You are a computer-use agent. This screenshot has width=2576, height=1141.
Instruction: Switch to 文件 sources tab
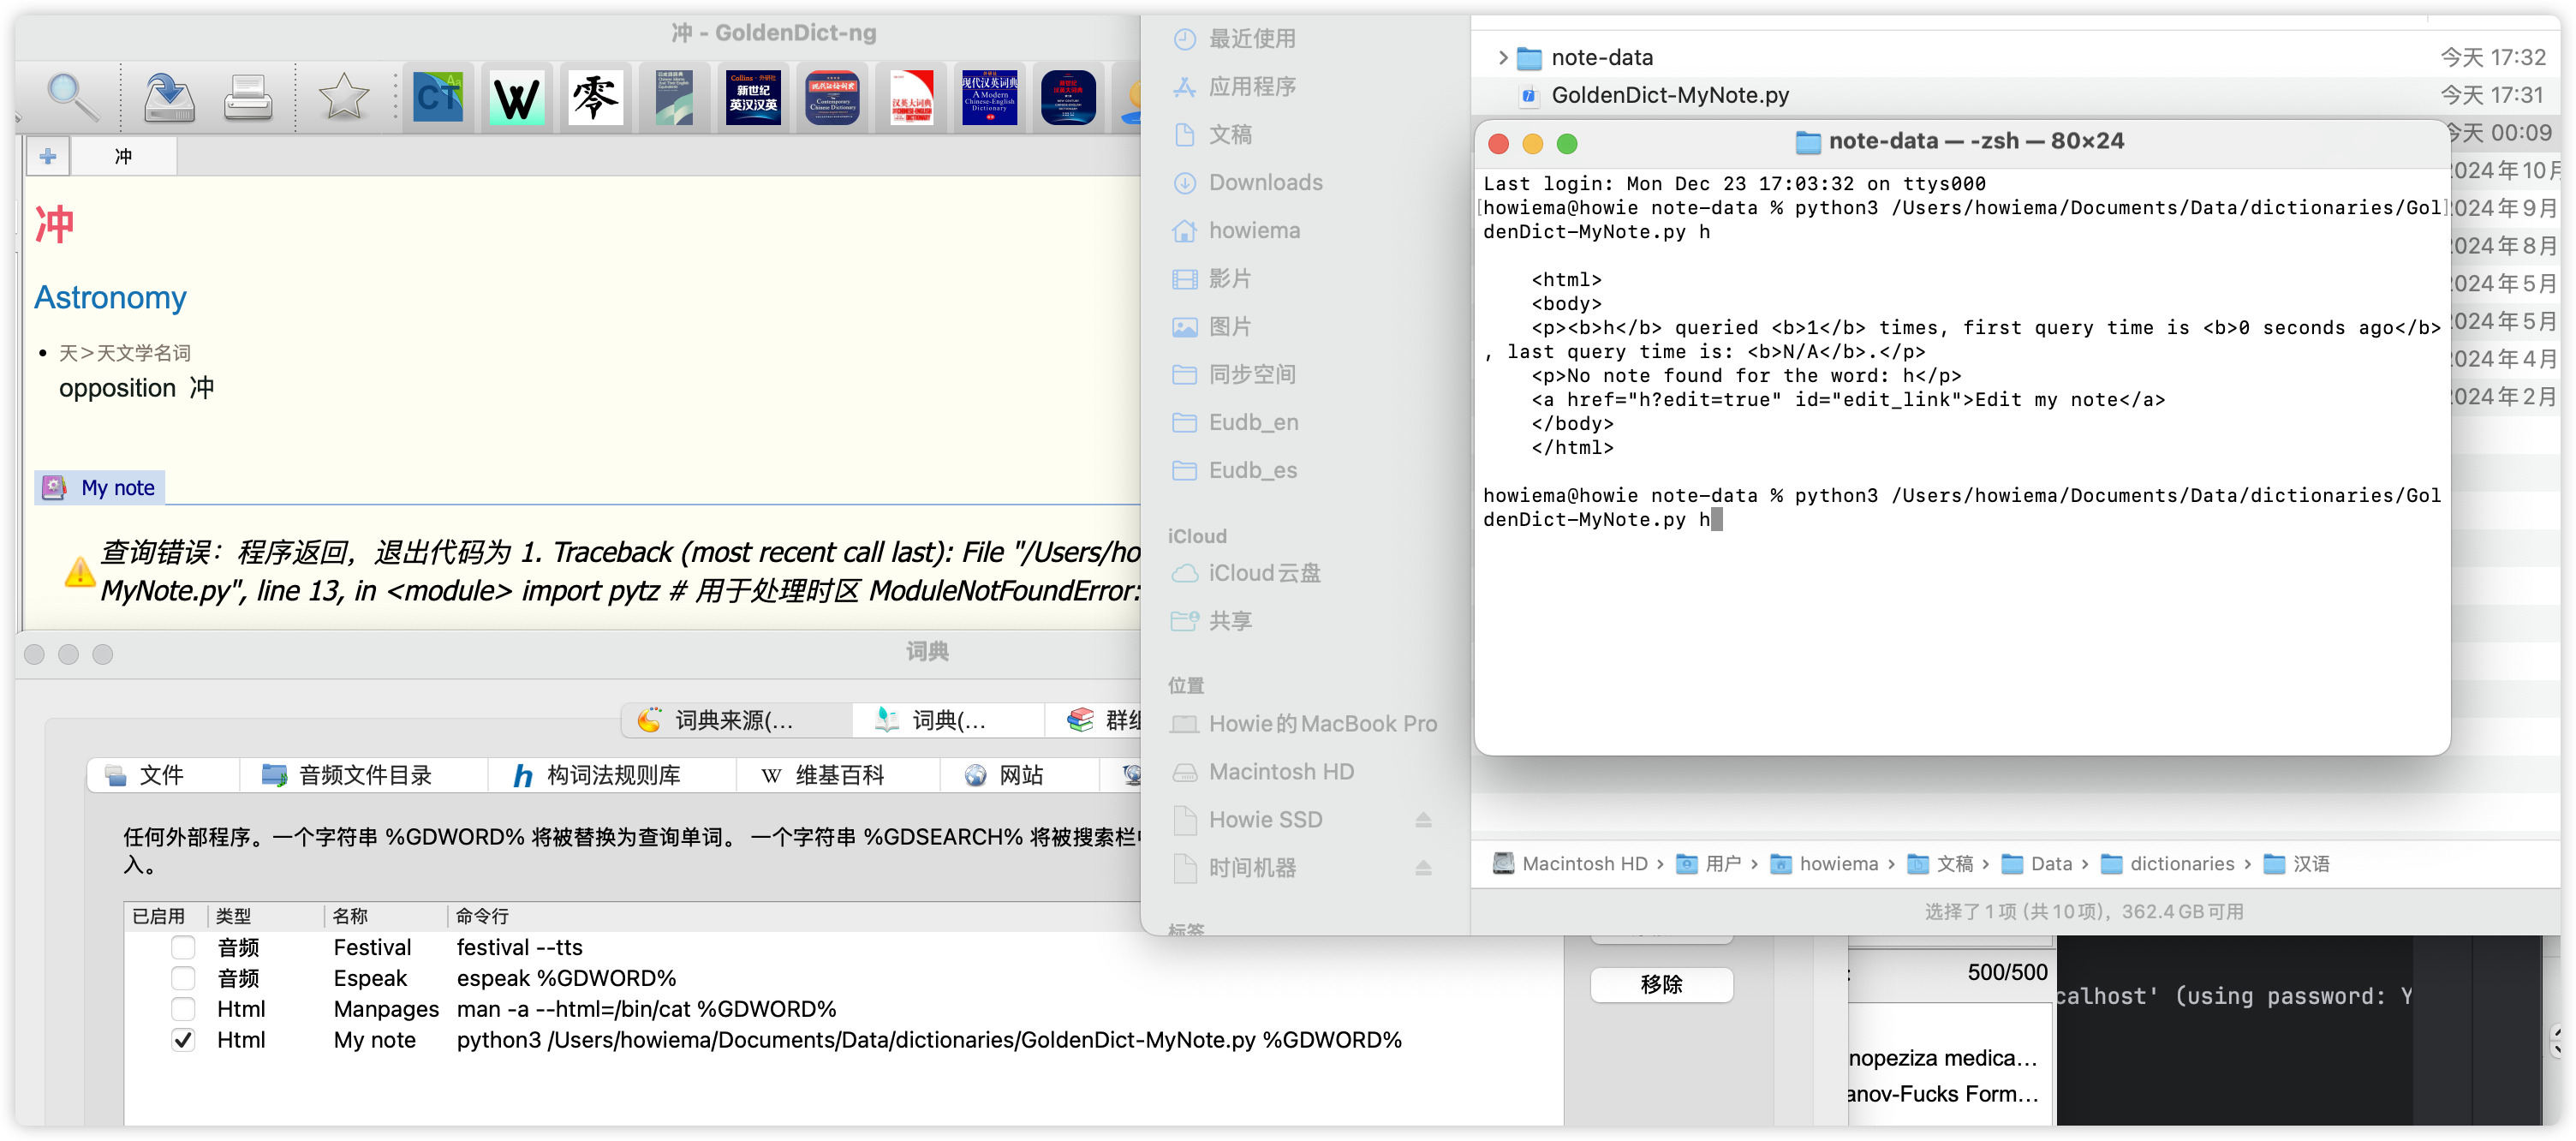coord(162,776)
